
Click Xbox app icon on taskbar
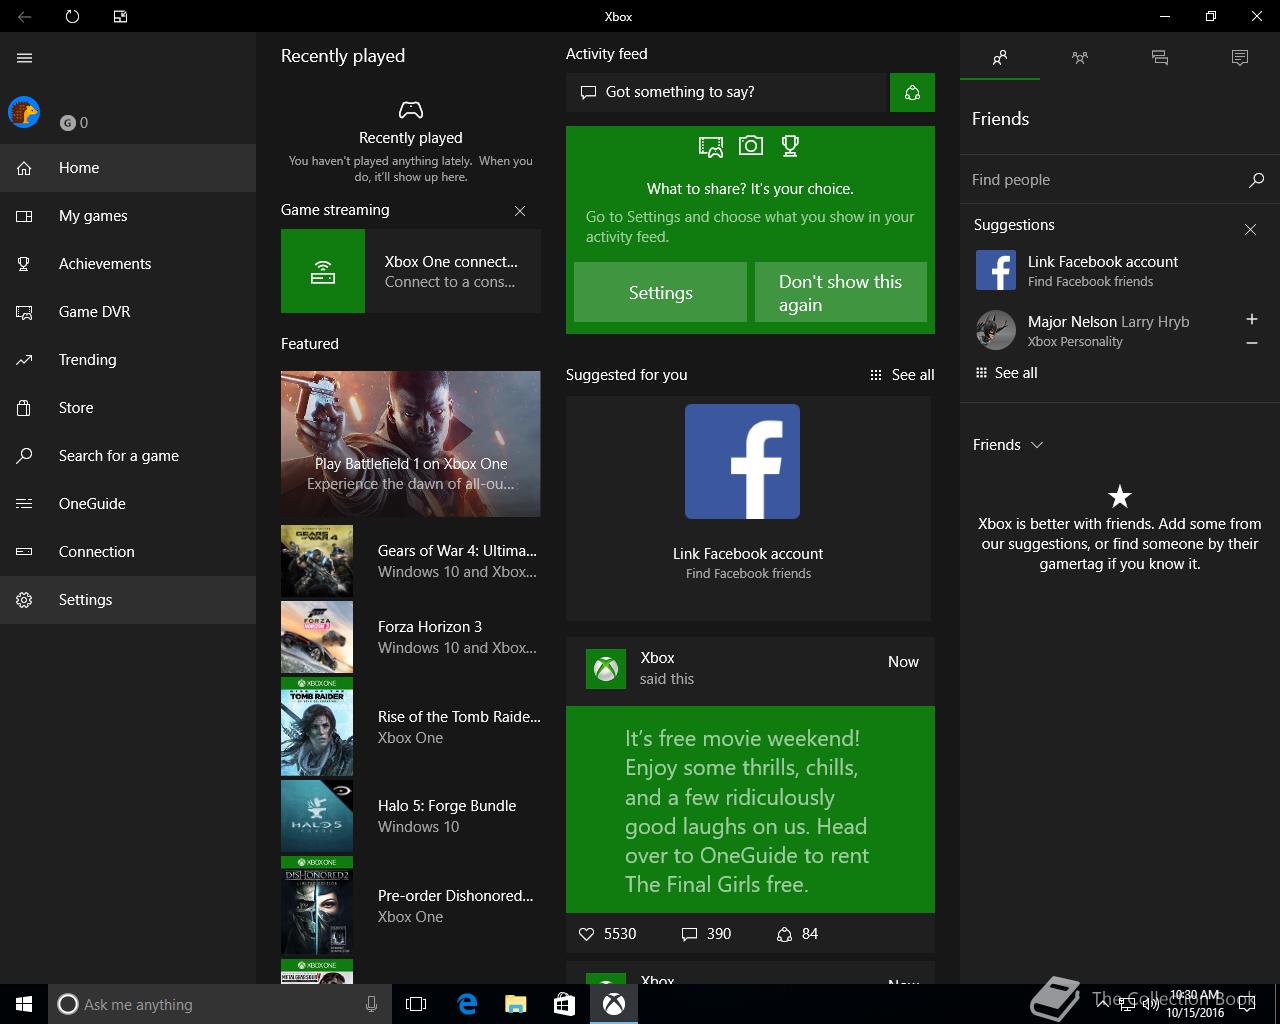[x=614, y=1004]
